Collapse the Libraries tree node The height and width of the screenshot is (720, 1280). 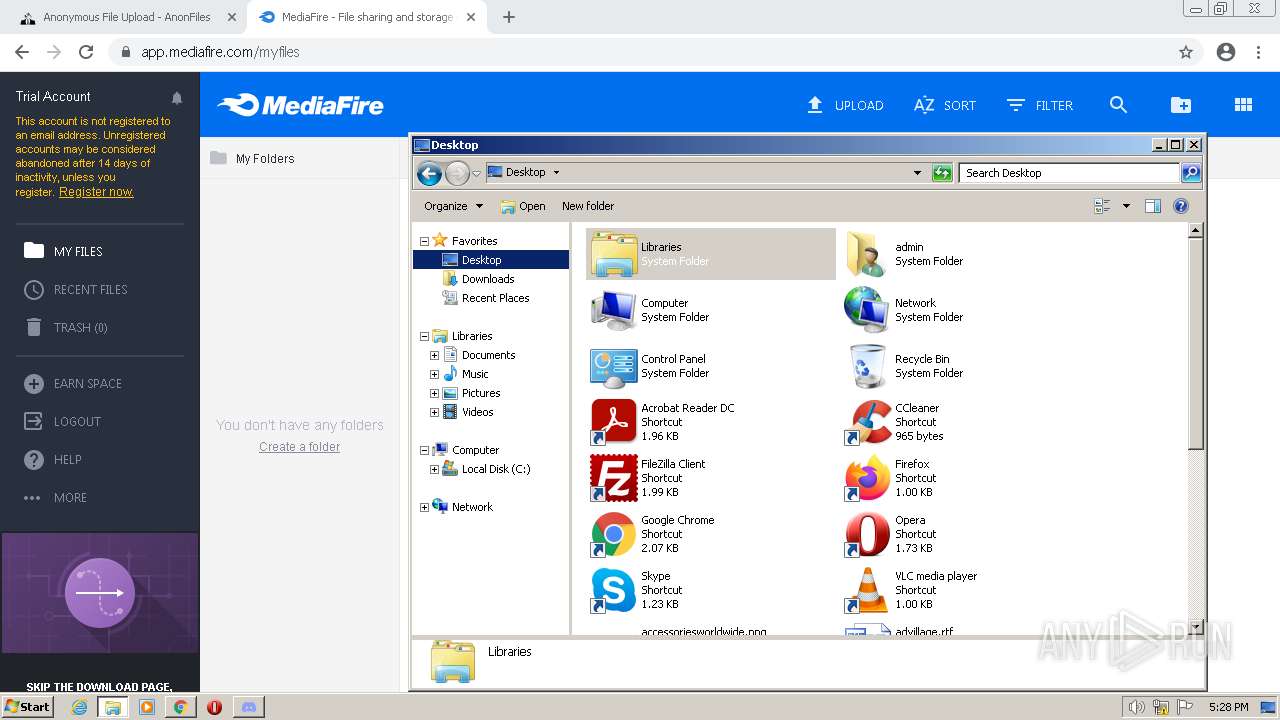tap(424, 336)
